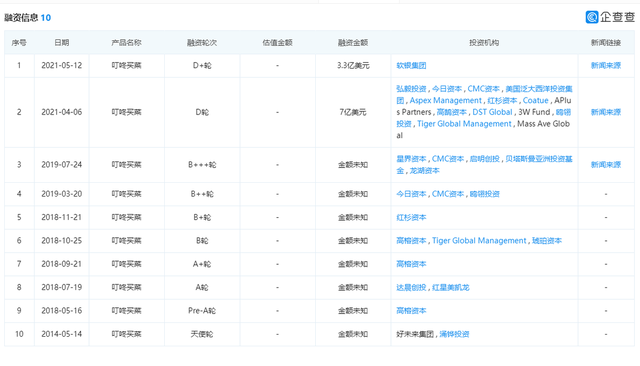Click 启明创投 investor link
Screen dimensions: 640x366
[484, 159]
